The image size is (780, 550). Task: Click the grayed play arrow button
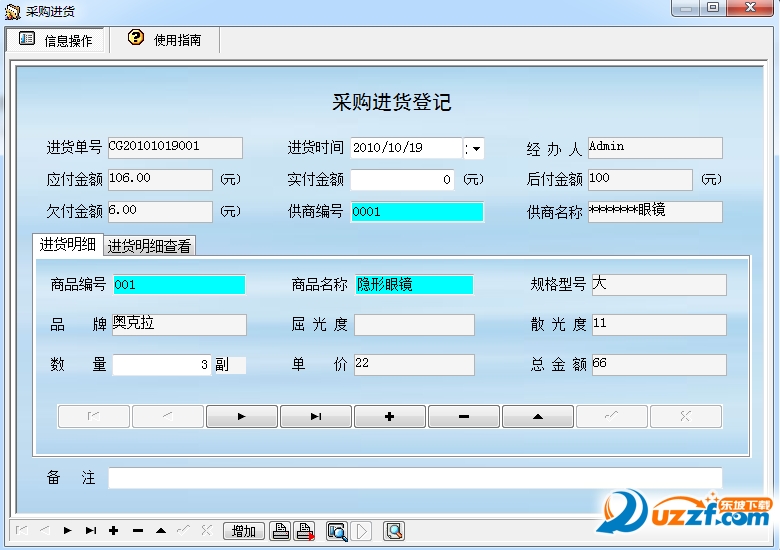click(x=362, y=531)
